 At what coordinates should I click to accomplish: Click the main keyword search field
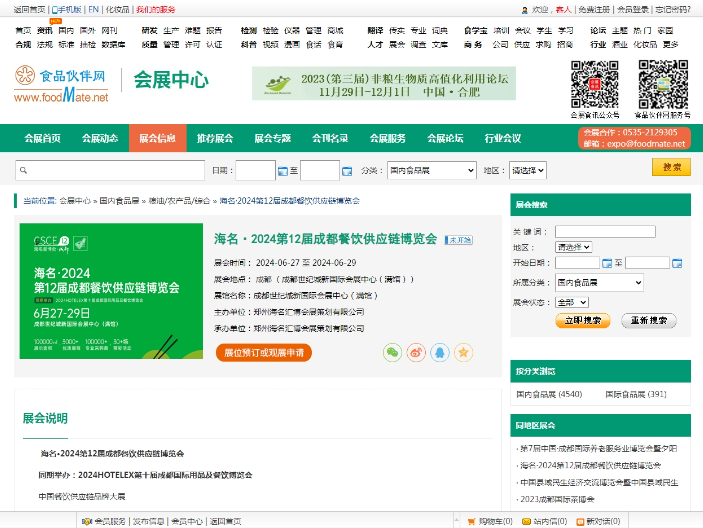(110, 170)
